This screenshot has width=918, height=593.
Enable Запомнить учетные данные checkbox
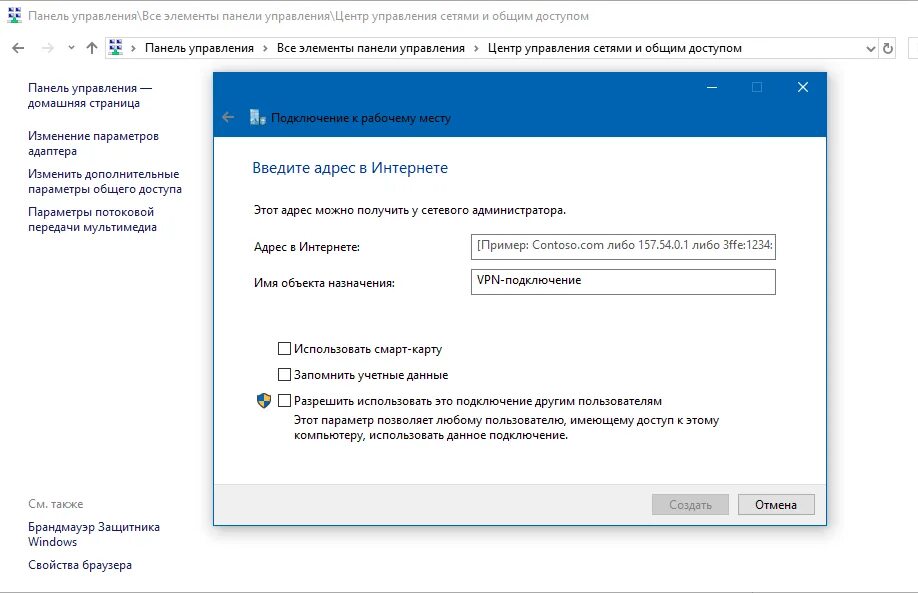tap(284, 375)
